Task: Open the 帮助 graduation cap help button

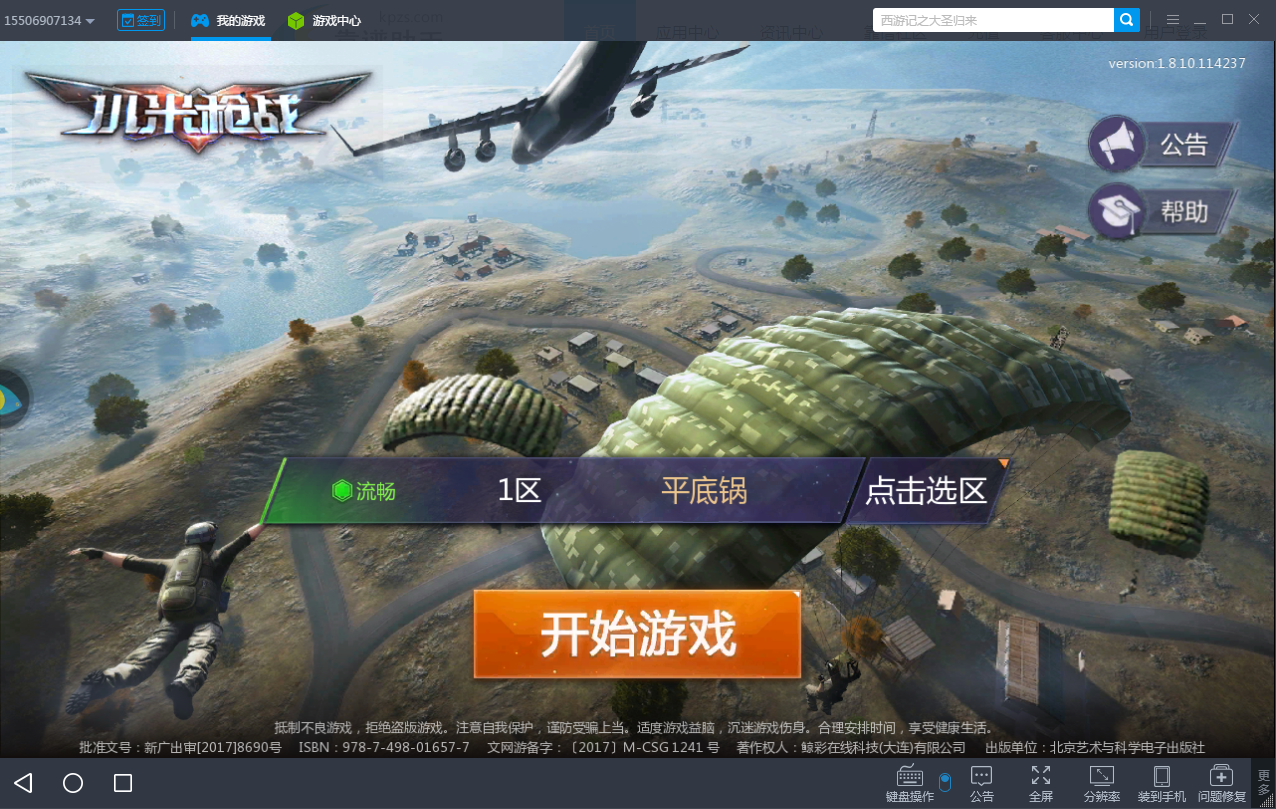Action: (x=1162, y=211)
